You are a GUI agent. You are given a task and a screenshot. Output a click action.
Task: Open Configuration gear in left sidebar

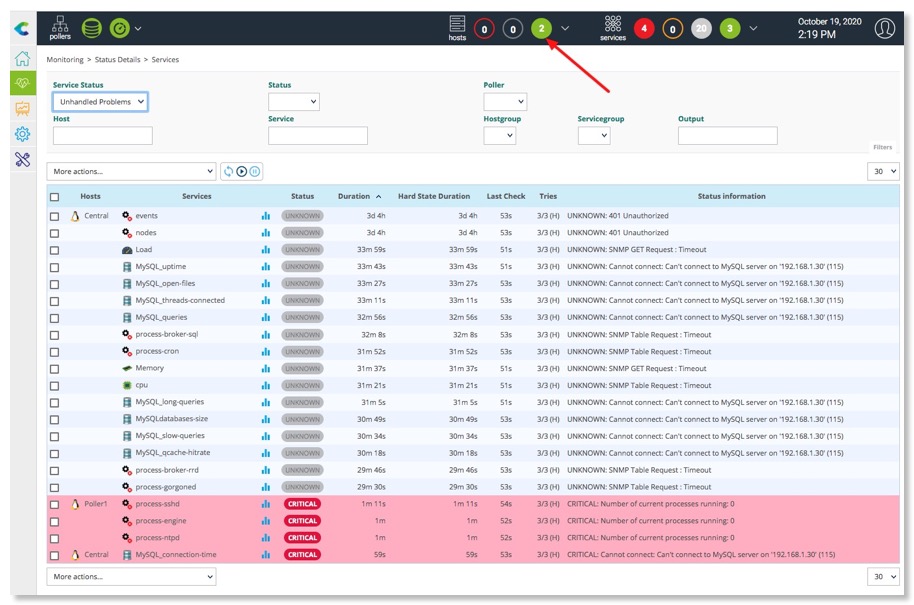pyautogui.click(x=22, y=134)
